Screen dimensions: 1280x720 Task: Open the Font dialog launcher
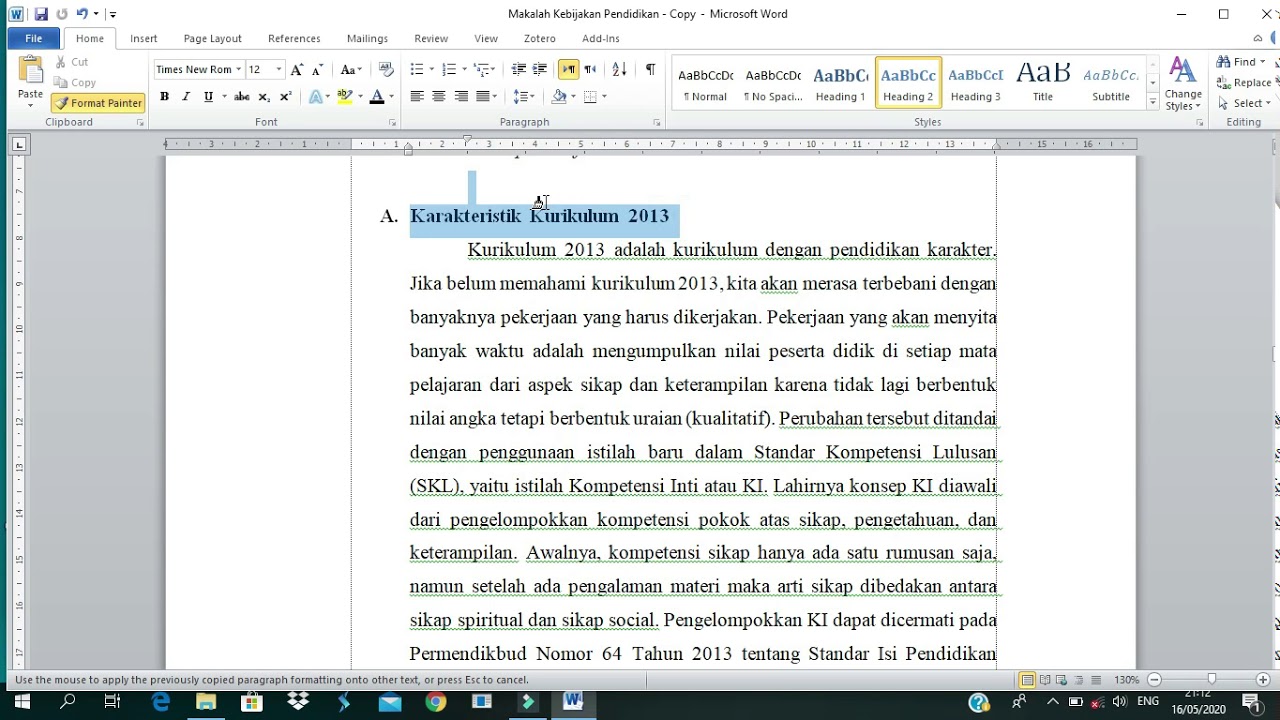(x=392, y=123)
